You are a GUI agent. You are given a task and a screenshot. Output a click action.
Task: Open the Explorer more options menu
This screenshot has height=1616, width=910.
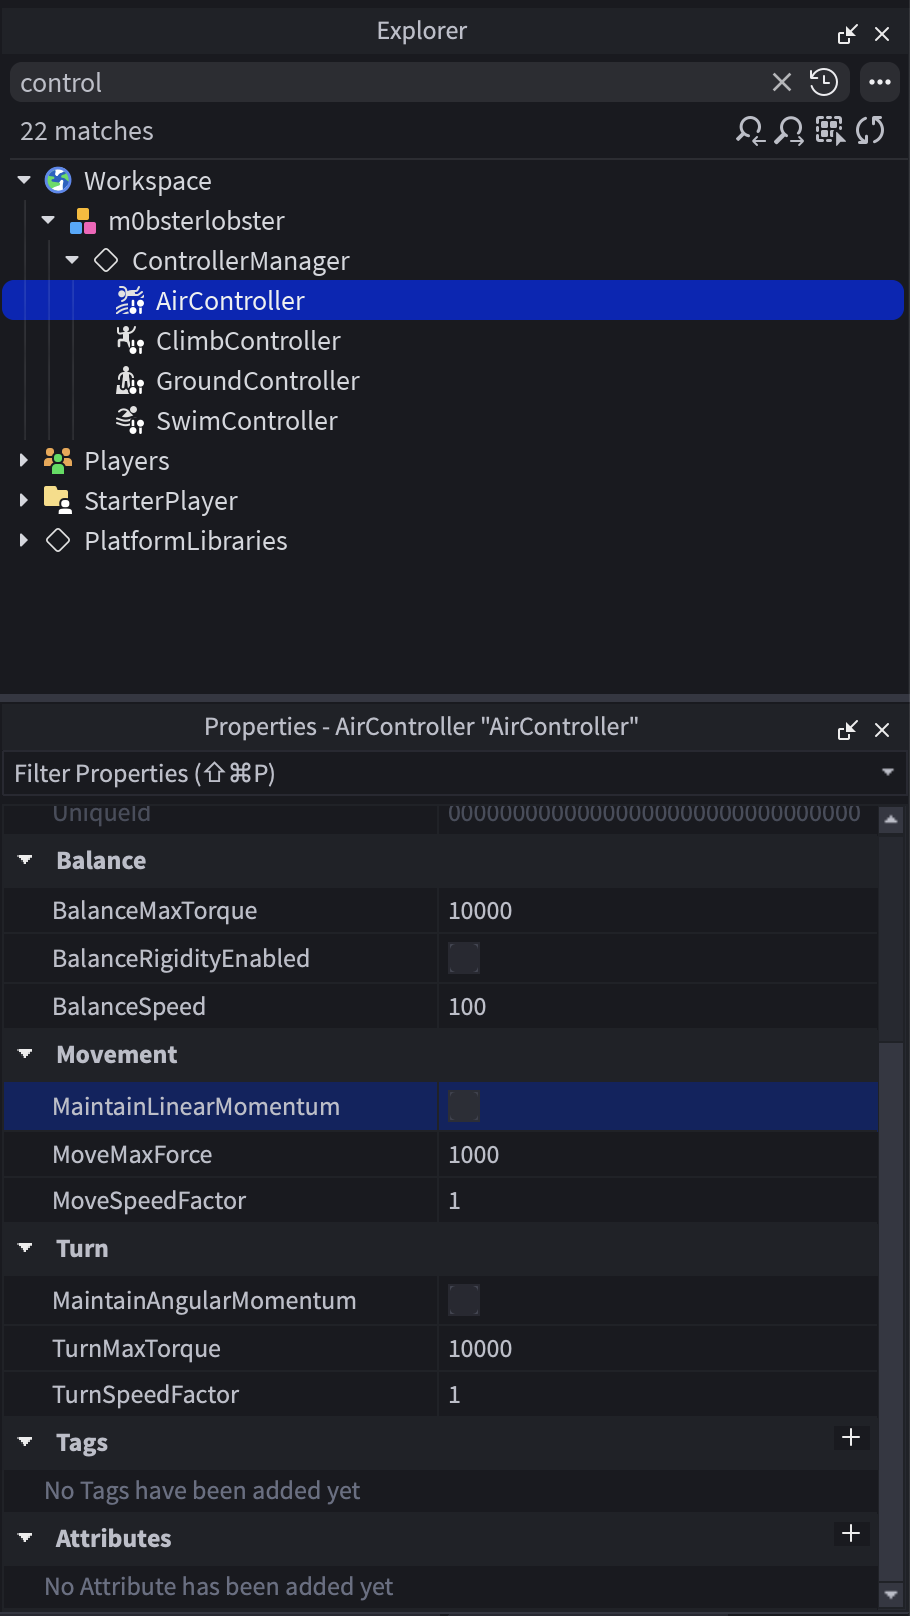coord(880,82)
